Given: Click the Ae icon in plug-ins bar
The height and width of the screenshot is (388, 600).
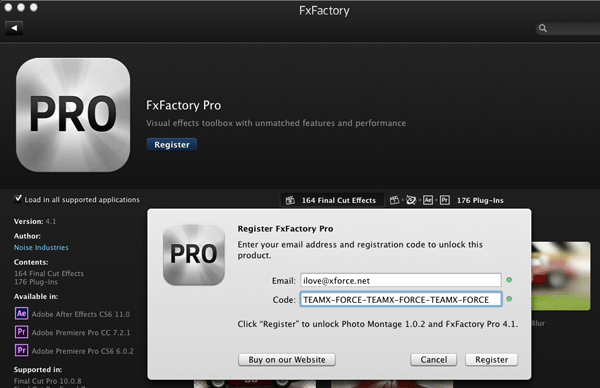Looking at the screenshot, I should point(428,200).
